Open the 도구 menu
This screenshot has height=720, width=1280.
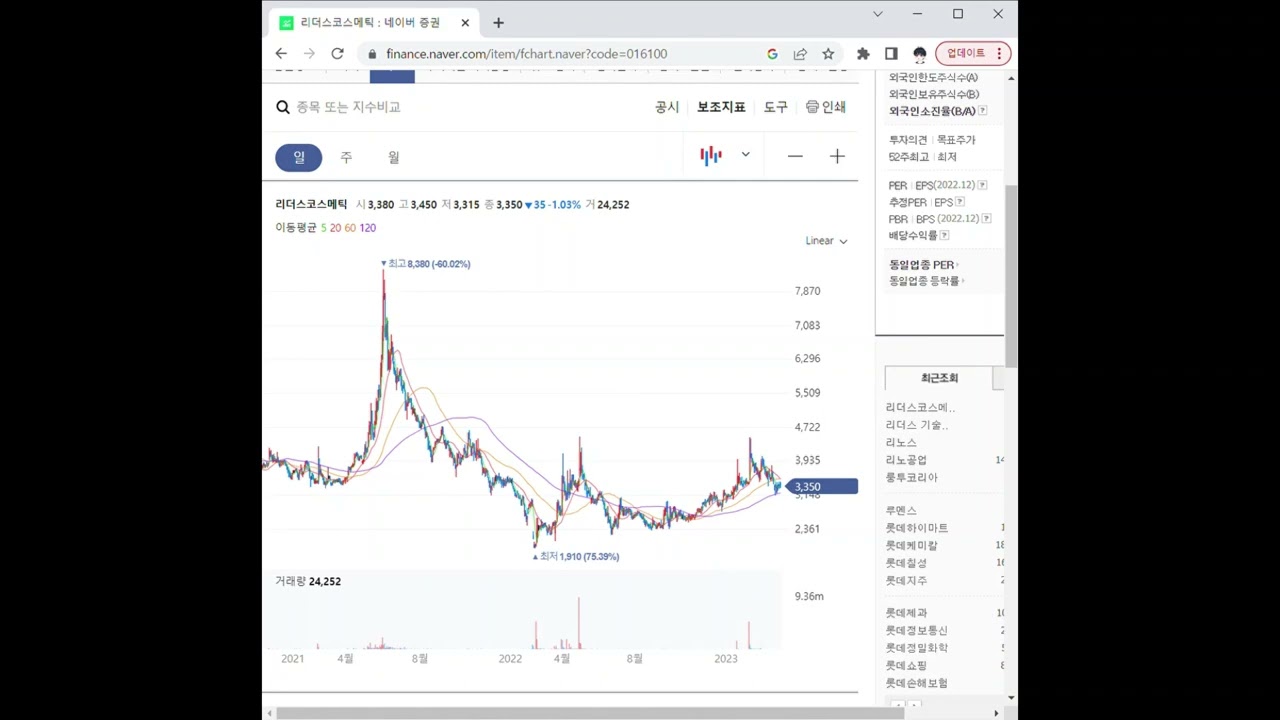pyautogui.click(x=776, y=107)
